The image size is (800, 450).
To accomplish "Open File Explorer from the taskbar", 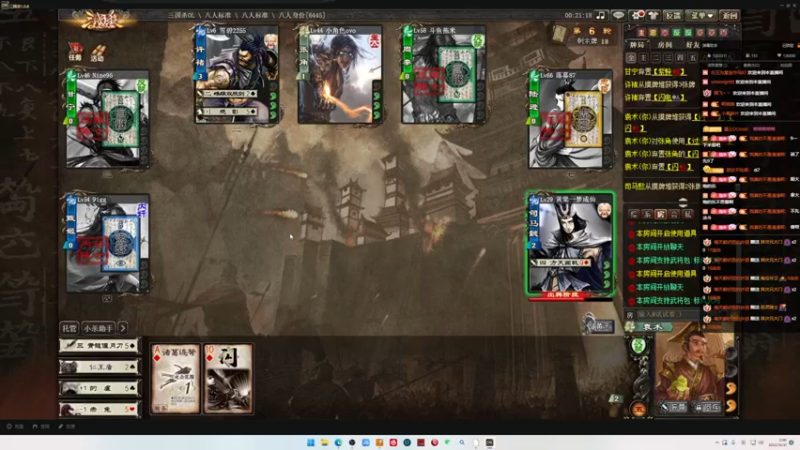I will [x=324, y=442].
